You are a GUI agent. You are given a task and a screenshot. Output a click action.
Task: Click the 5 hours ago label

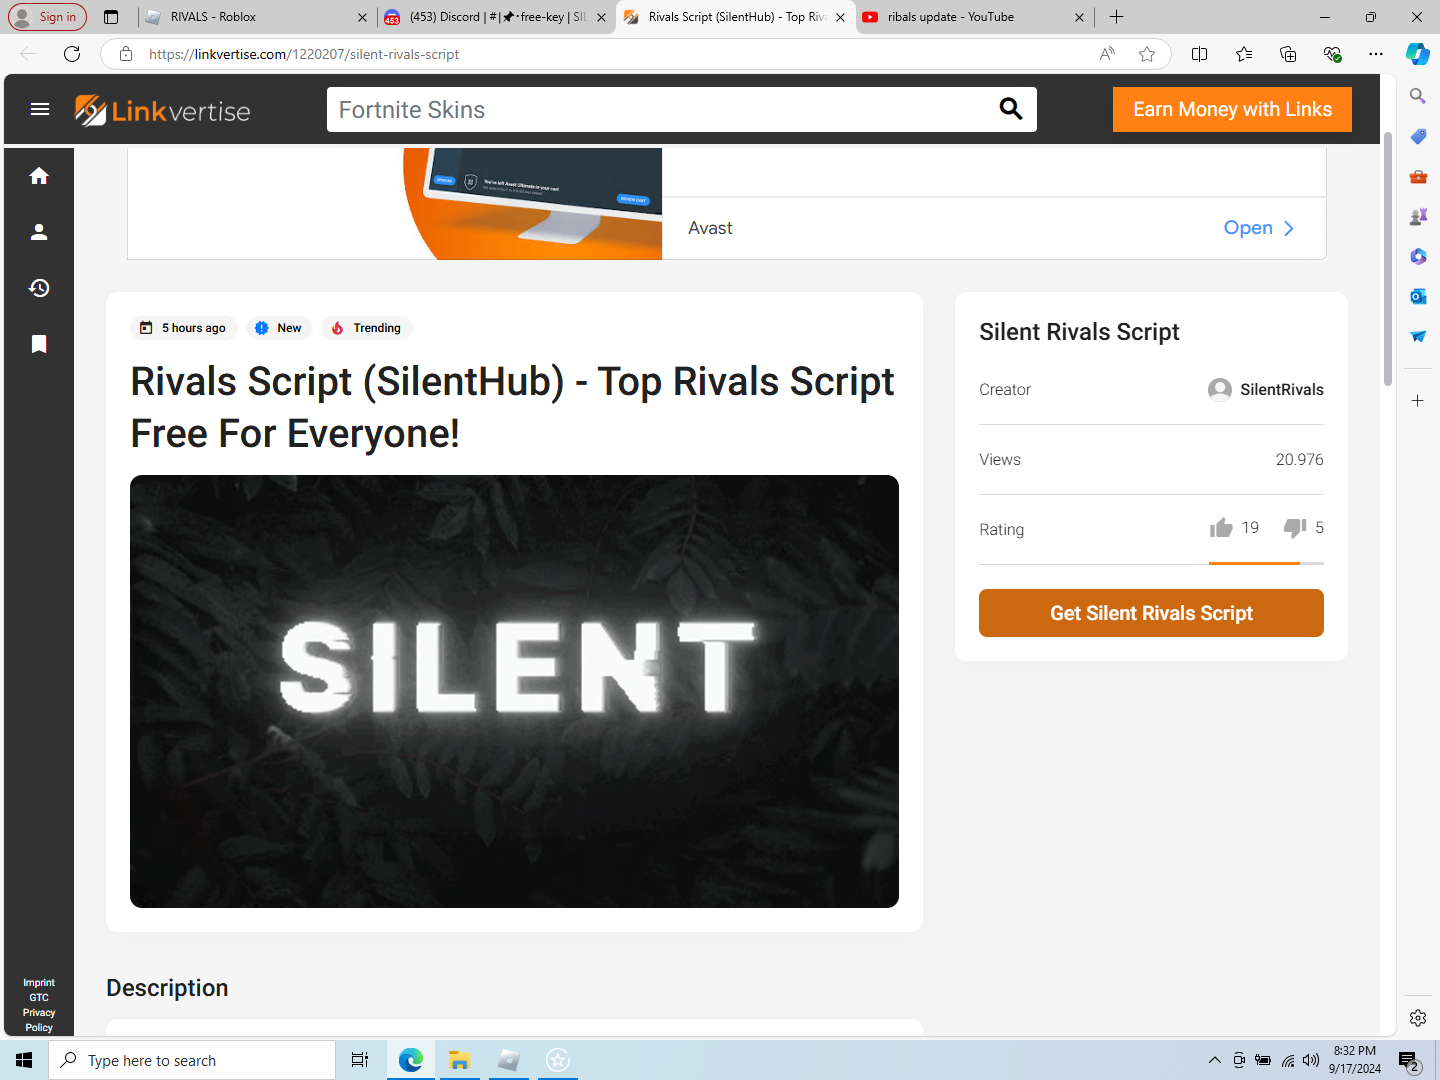pyautogui.click(x=184, y=328)
